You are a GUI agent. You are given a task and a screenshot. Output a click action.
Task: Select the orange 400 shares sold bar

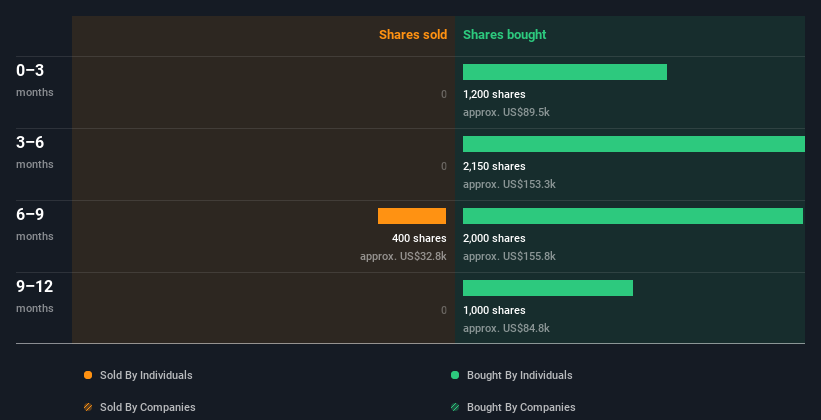pos(412,216)
